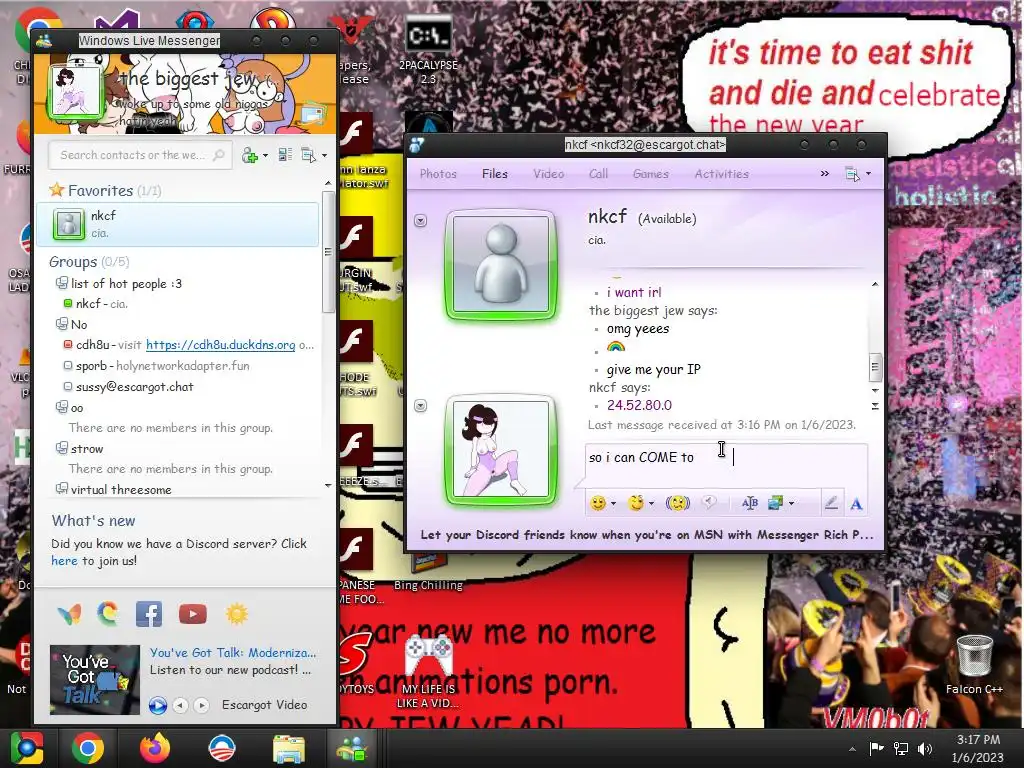Click the Start button on taskbar

(27, 748)
